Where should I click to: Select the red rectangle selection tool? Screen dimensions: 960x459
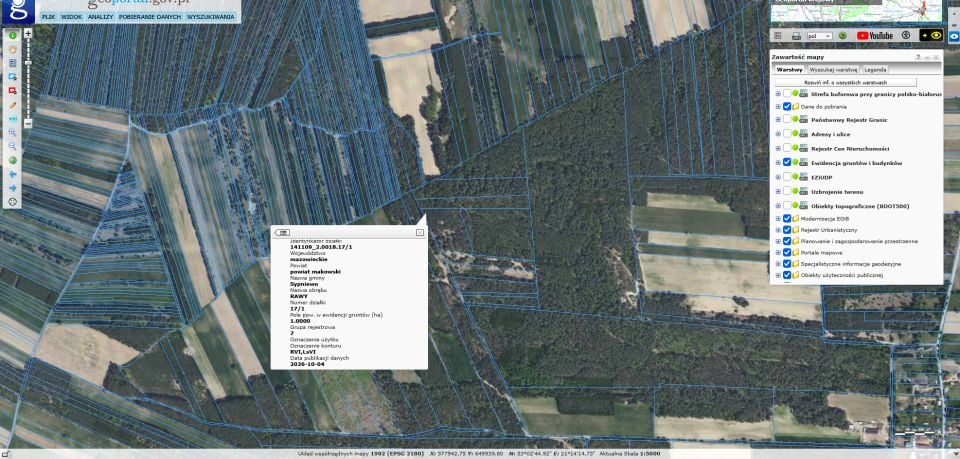coord(12,91)
